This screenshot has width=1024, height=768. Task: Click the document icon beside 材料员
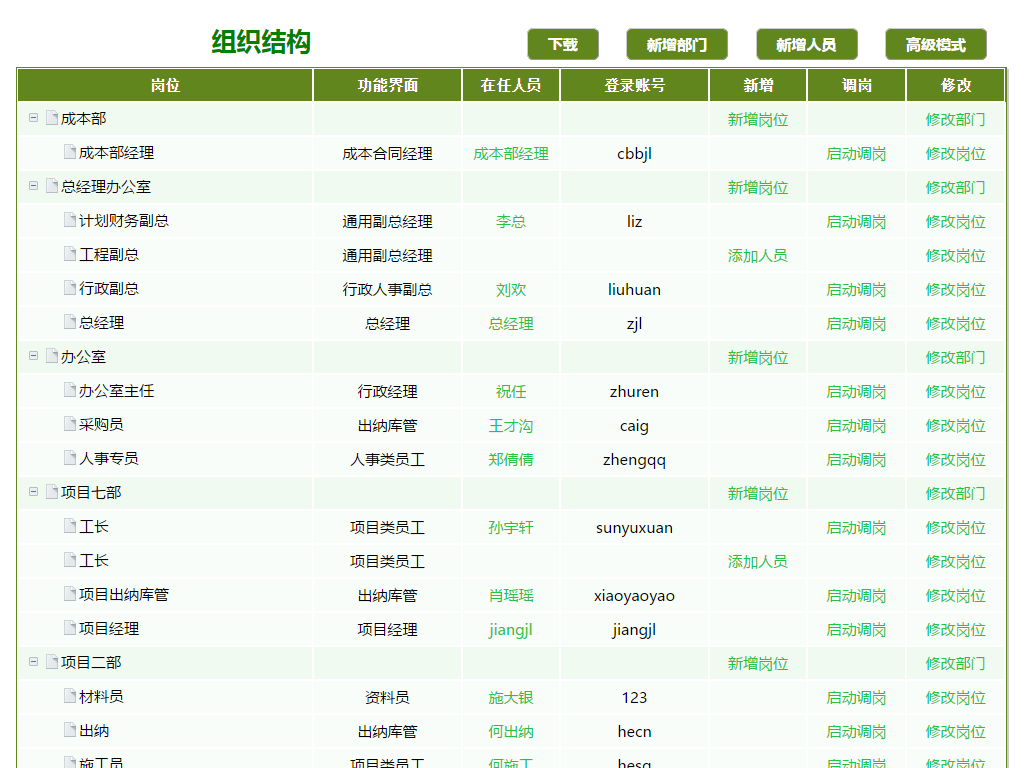70,696
